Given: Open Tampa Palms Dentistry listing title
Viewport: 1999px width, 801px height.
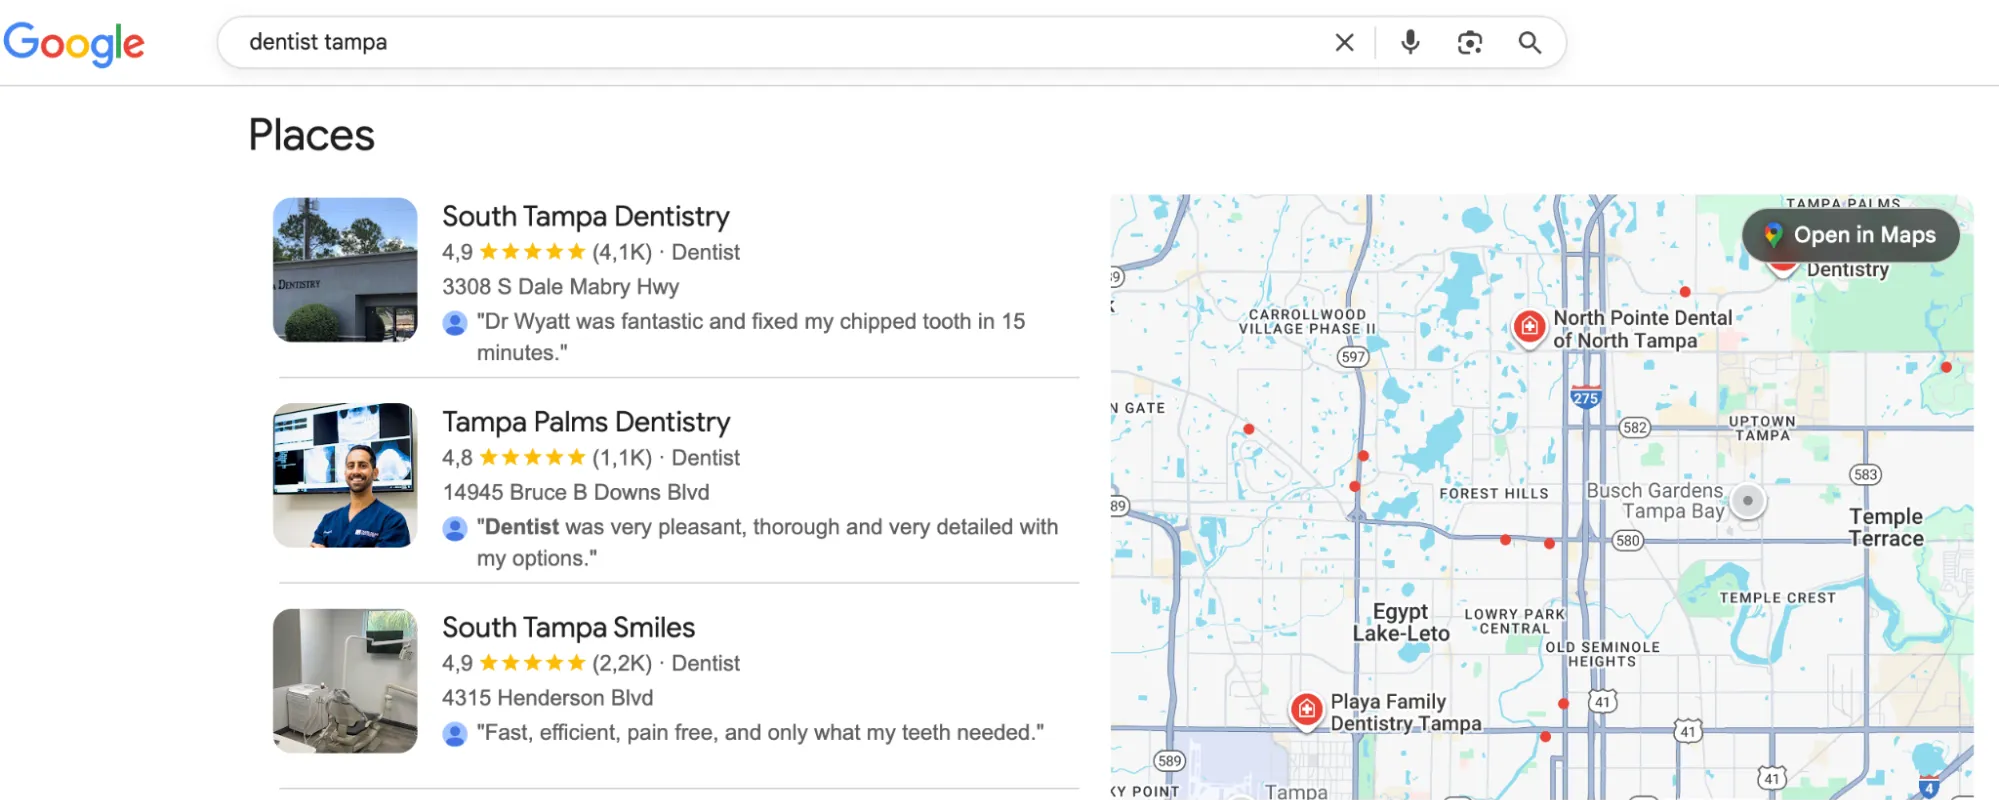Looking at the screenshot, I should tap(586, 422).
